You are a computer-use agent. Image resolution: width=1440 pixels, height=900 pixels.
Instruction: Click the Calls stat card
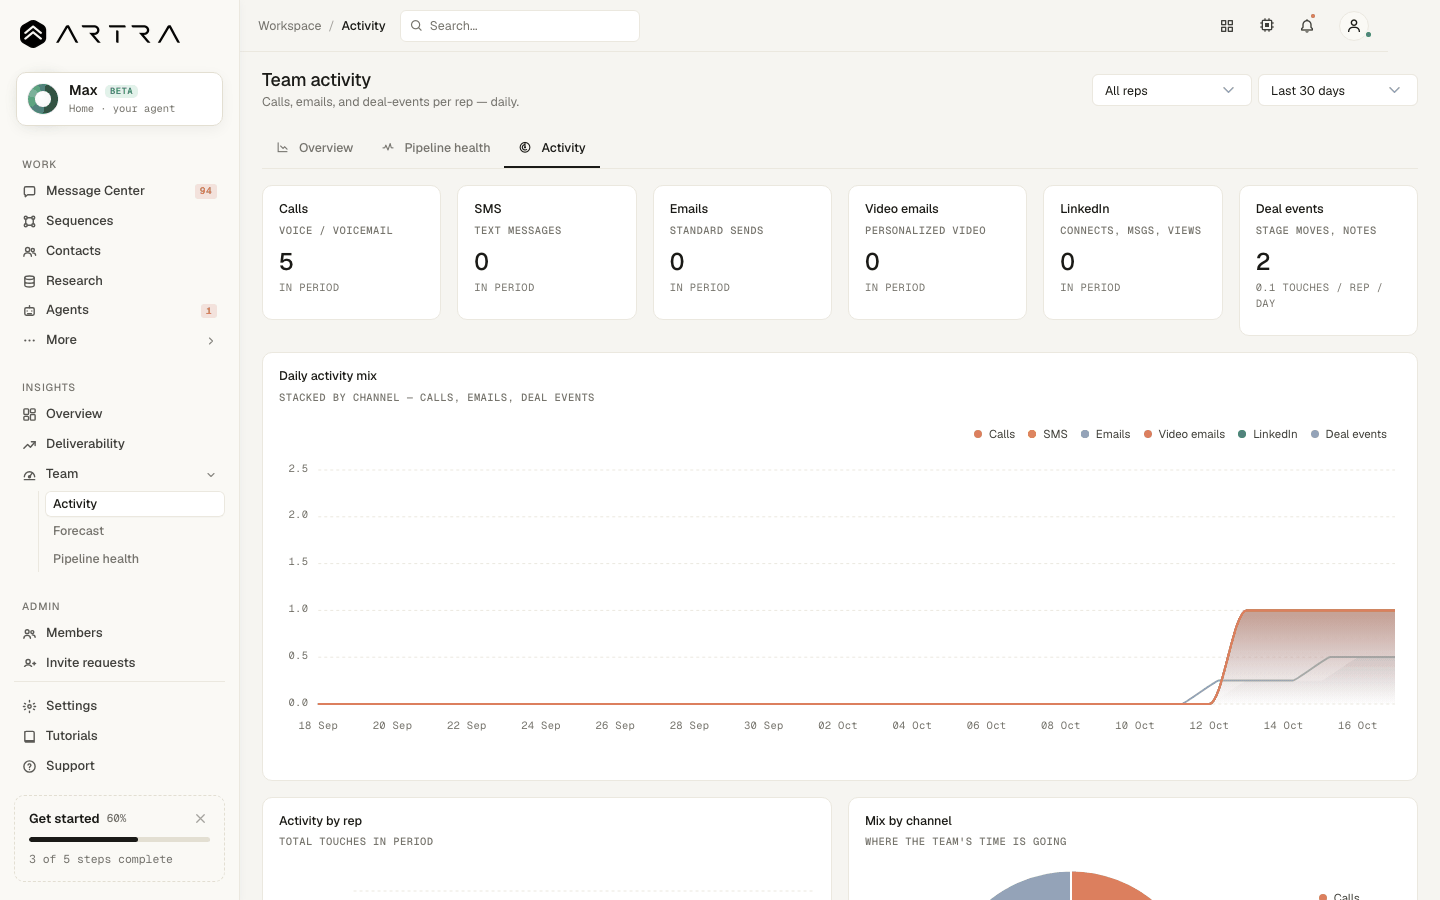pyautogui.click(x=351, y=252)
